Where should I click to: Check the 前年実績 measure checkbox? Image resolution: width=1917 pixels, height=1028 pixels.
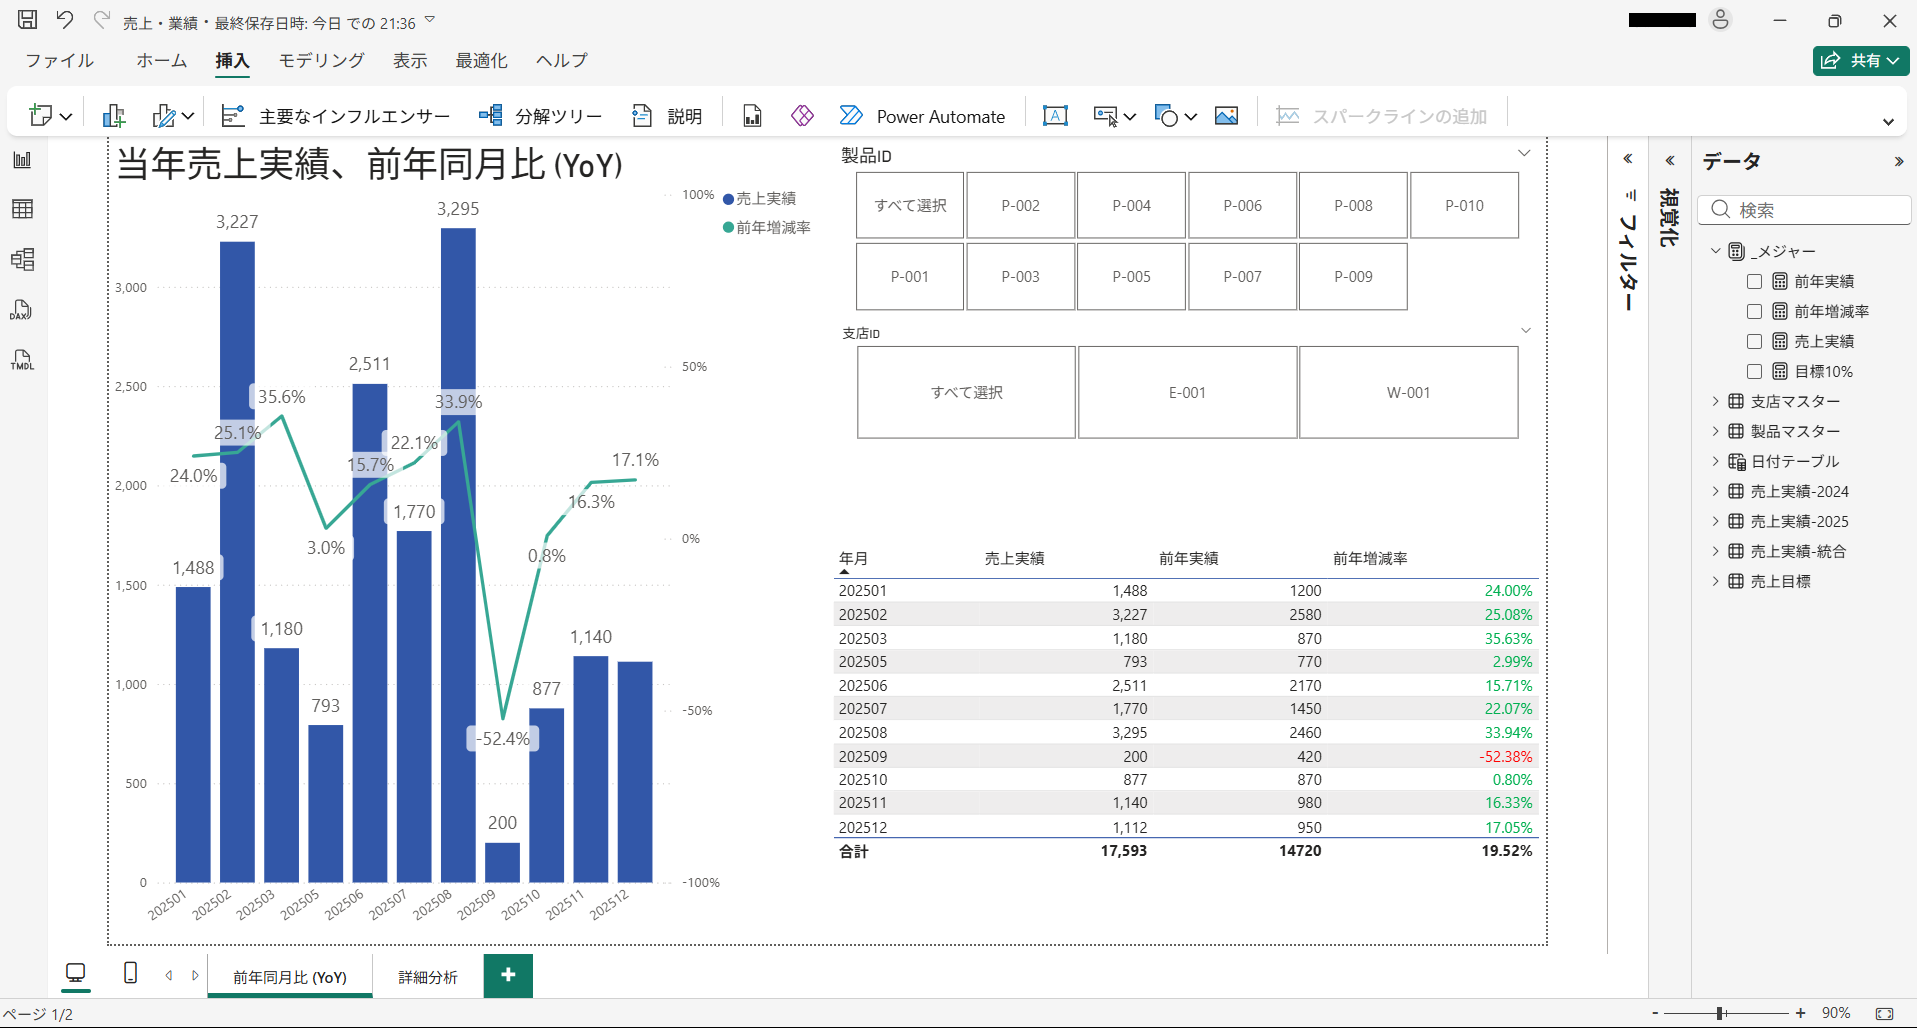[1754, 282]
